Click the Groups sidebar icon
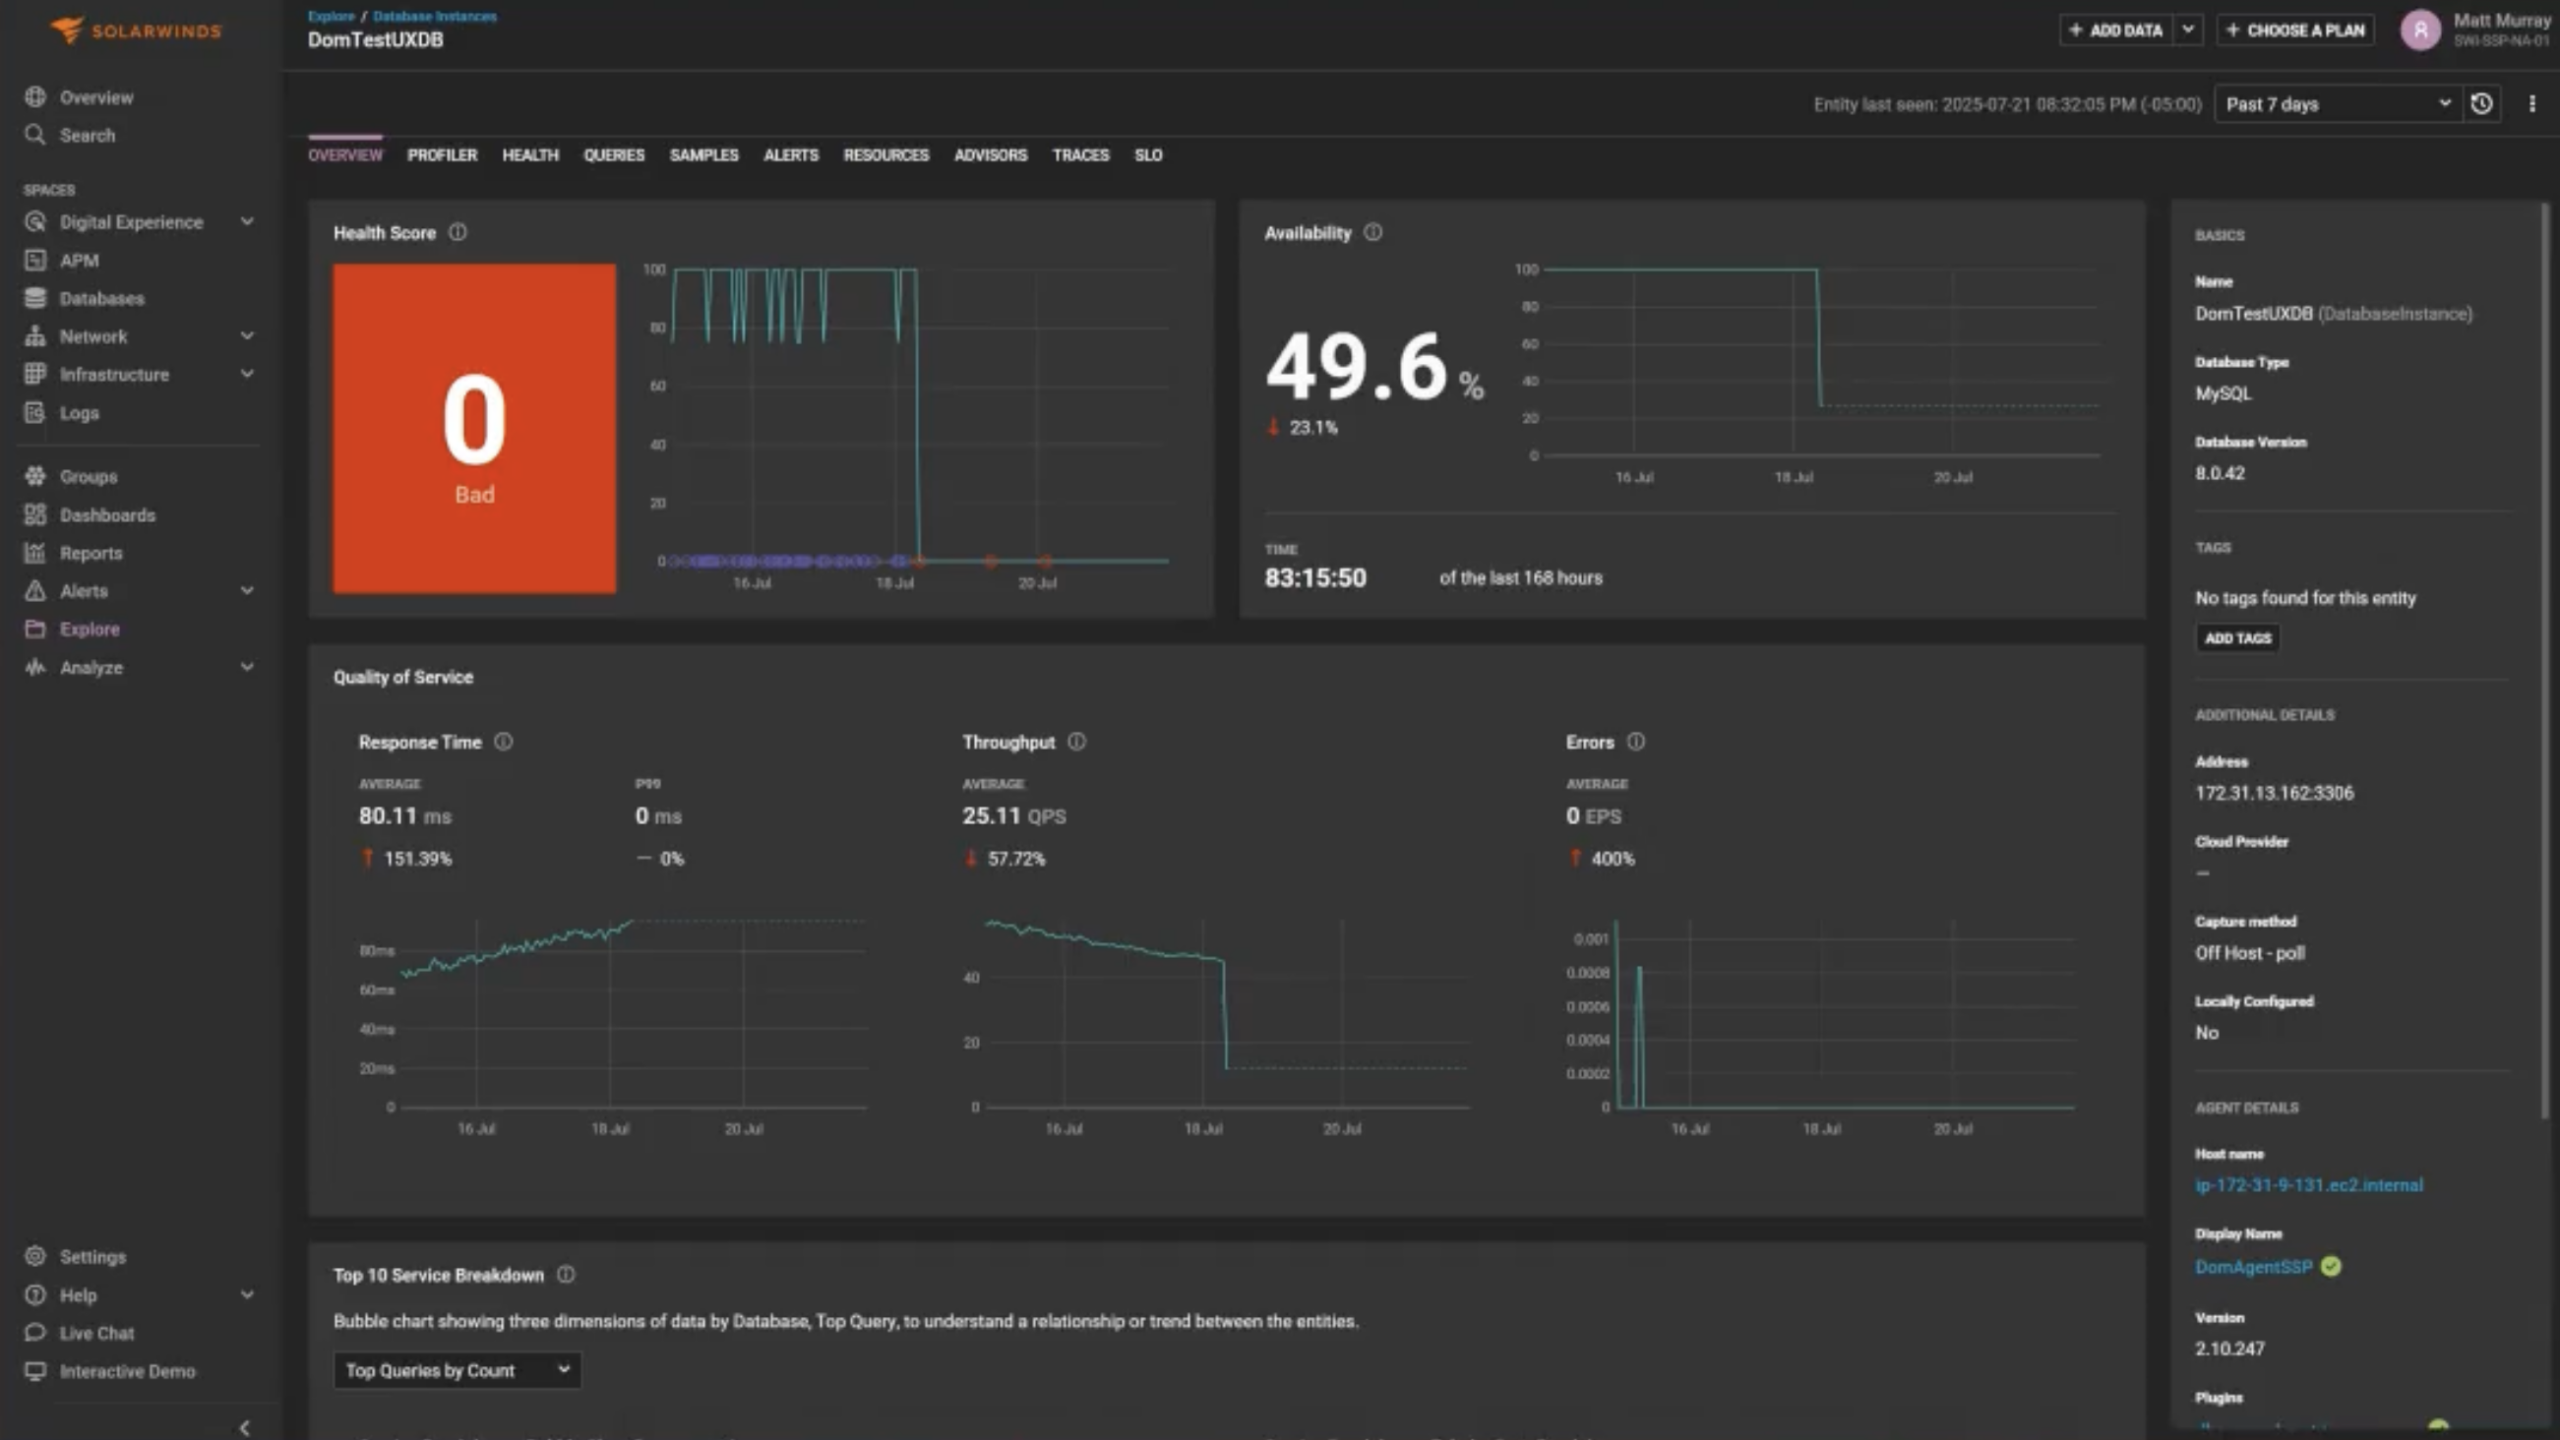The image size is (2560, 1440). tap(36, 476)
